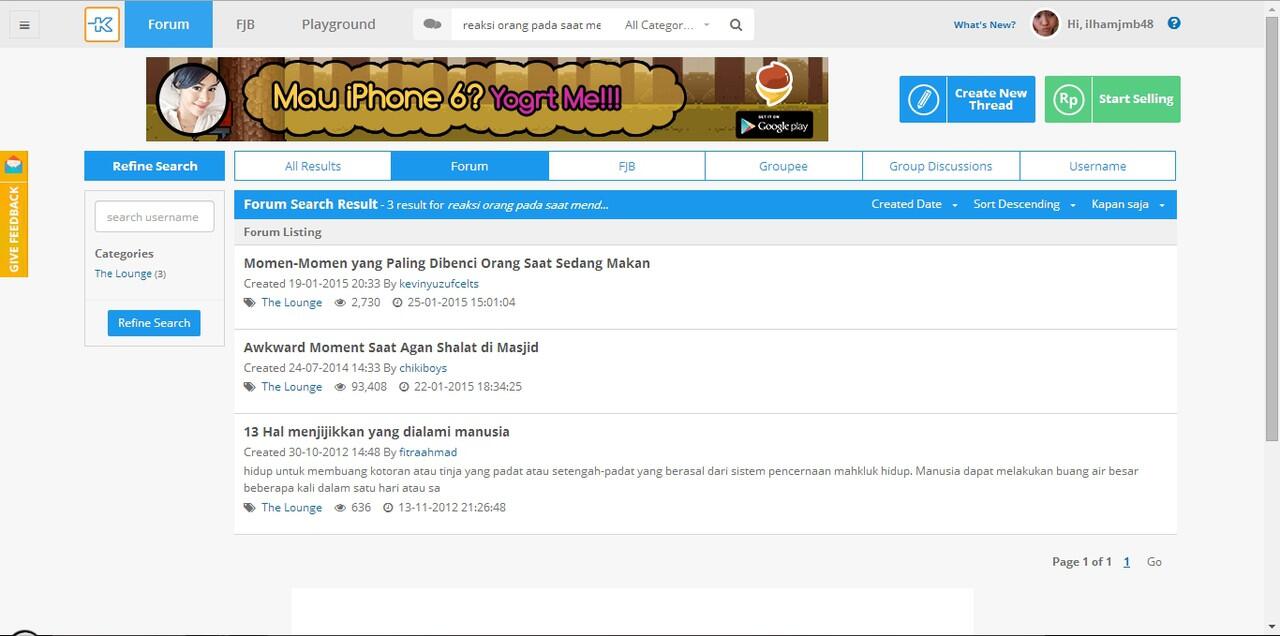1280x636 pixels.
Task: Filter by The Lounge category in sidebar
Action: coord(123,274)
